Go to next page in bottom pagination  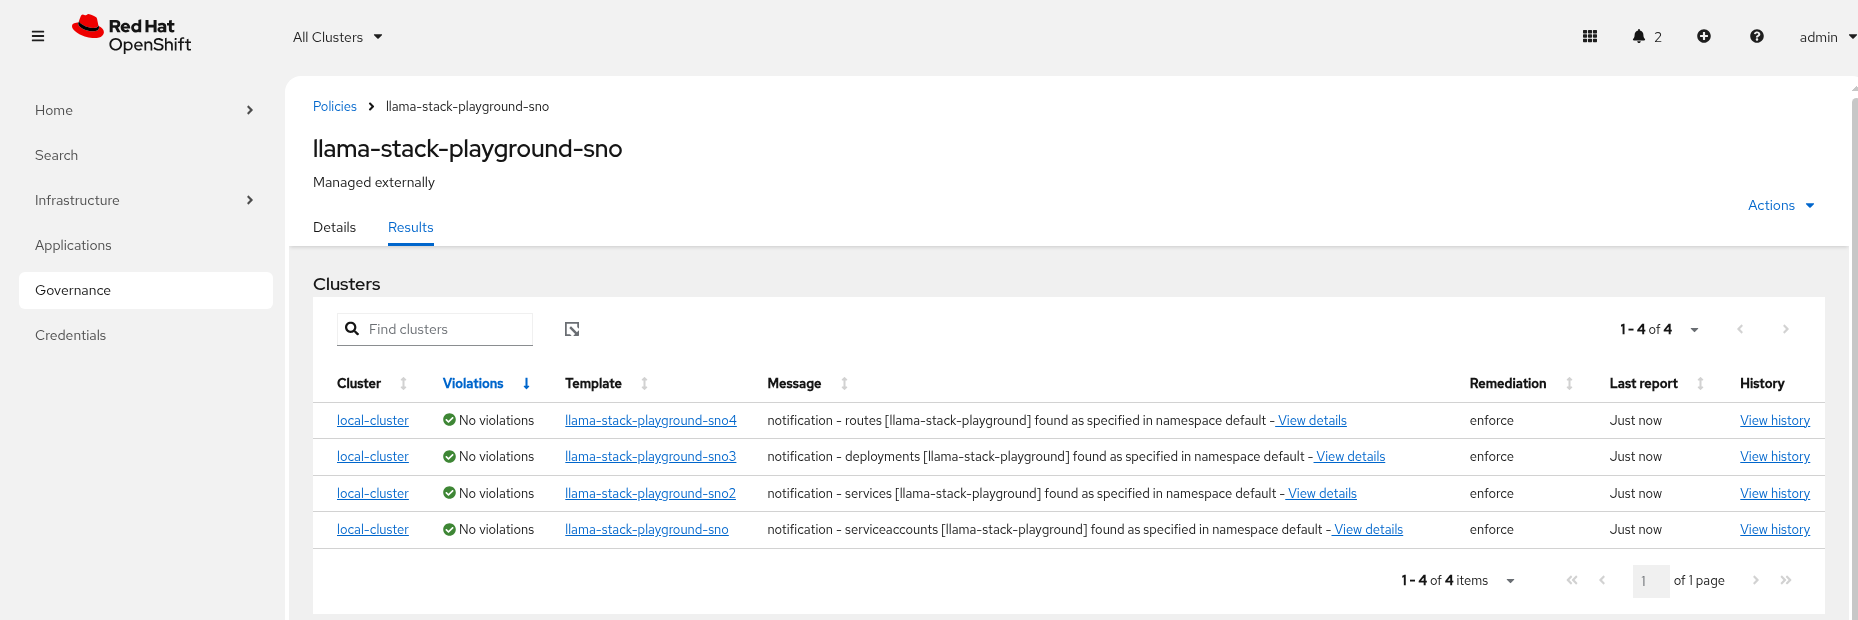(1755, 580)
